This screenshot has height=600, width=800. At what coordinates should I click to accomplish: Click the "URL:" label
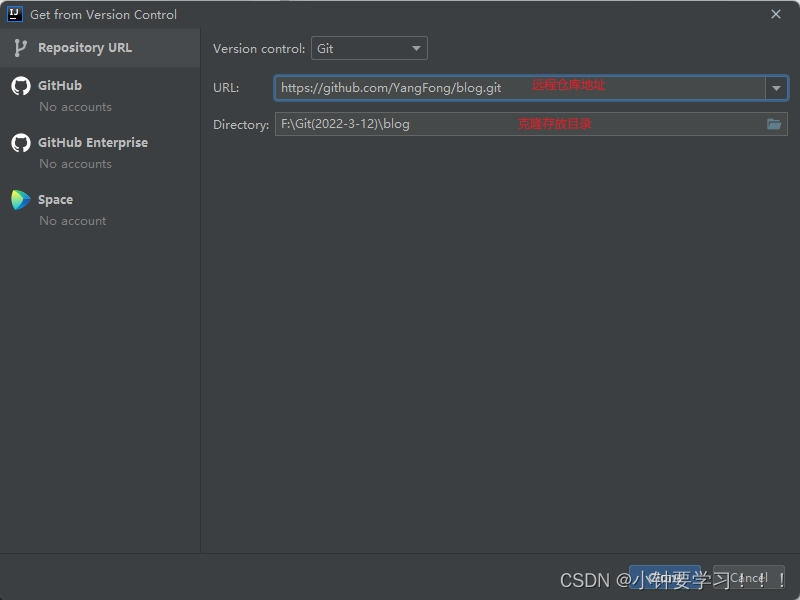pos(226,88)
